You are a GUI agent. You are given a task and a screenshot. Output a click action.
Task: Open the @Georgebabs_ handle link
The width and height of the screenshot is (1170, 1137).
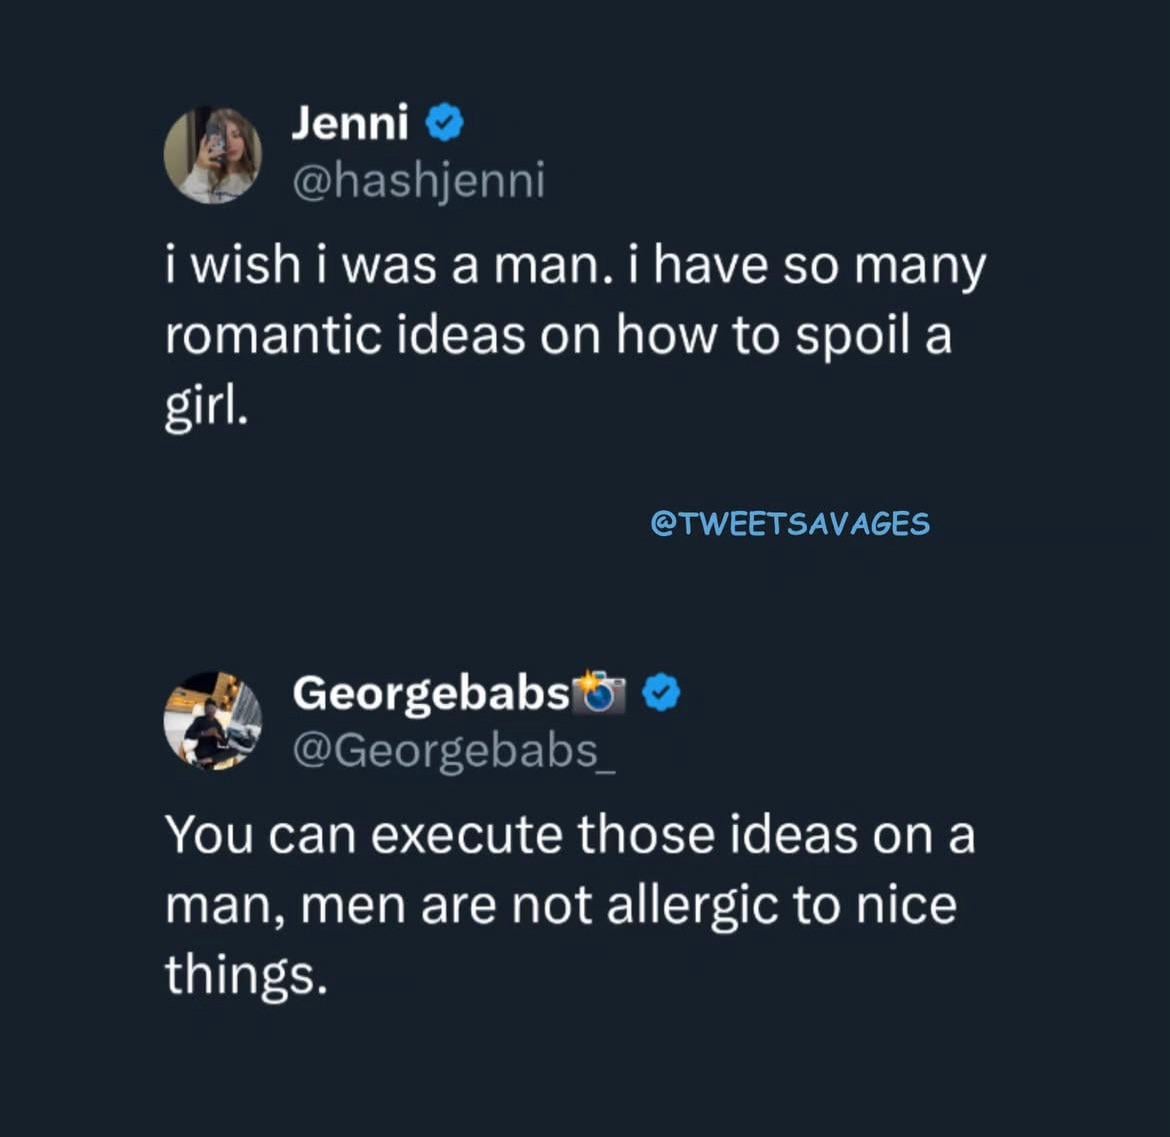pyautogui.click(x=453, y=749)
